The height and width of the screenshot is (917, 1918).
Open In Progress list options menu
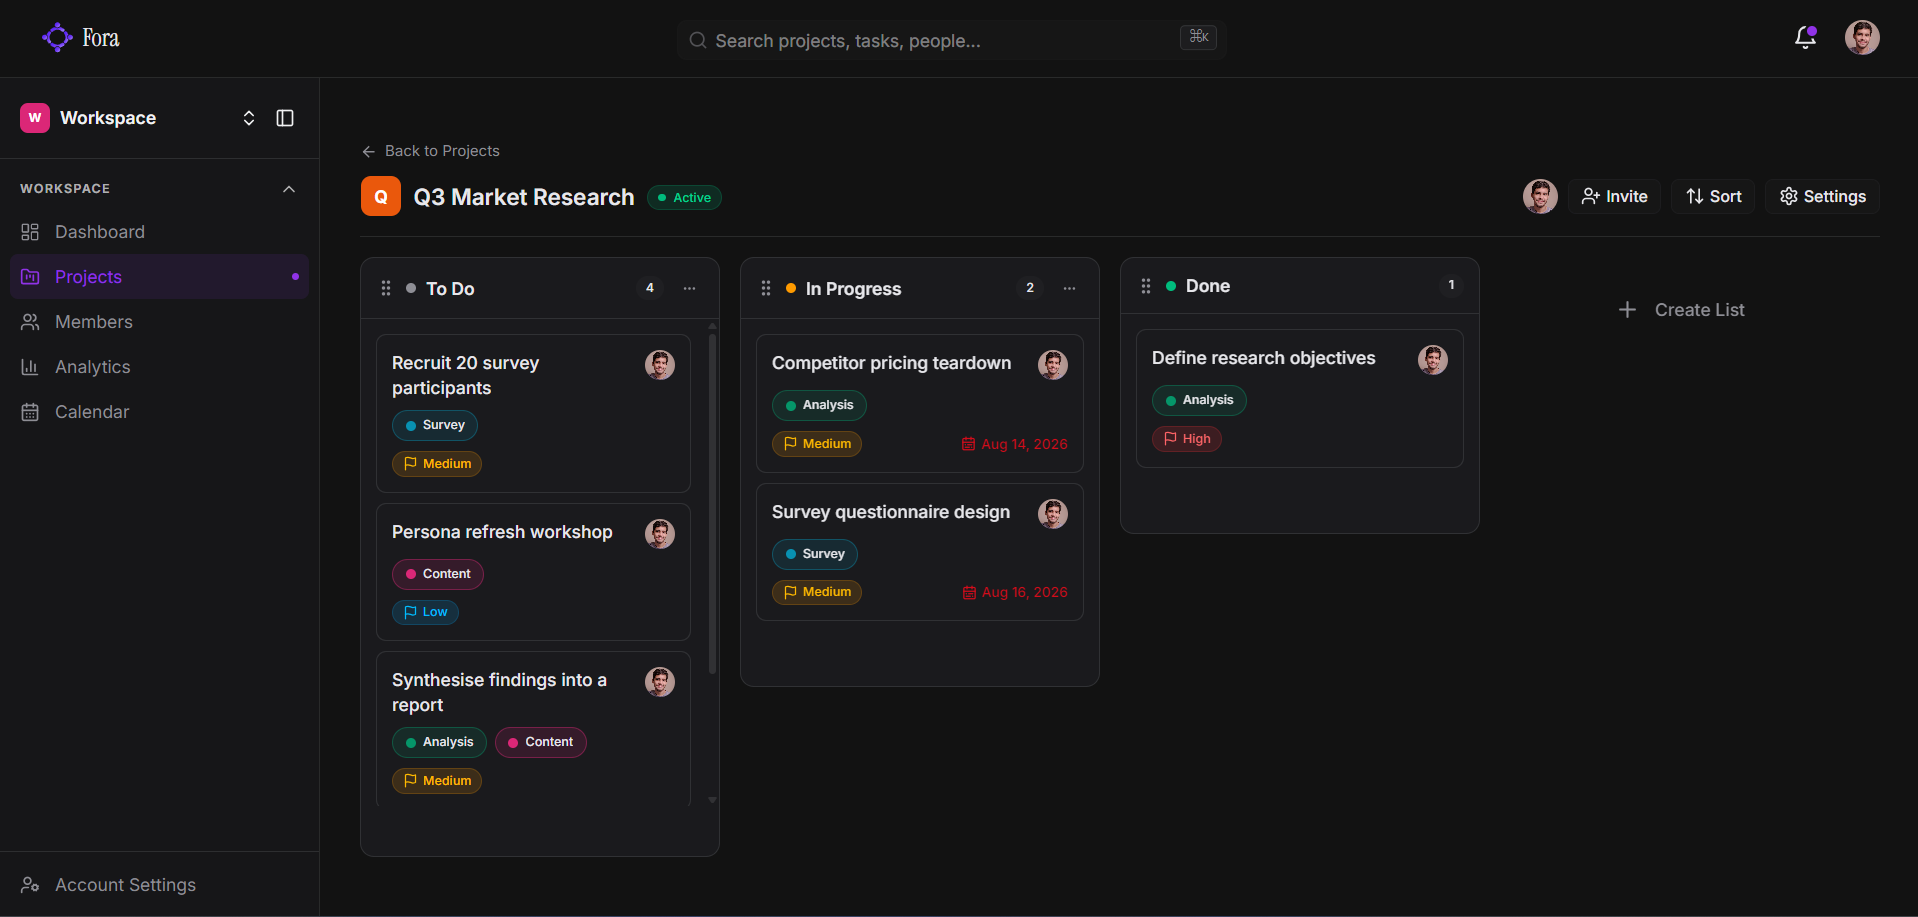1070,288
